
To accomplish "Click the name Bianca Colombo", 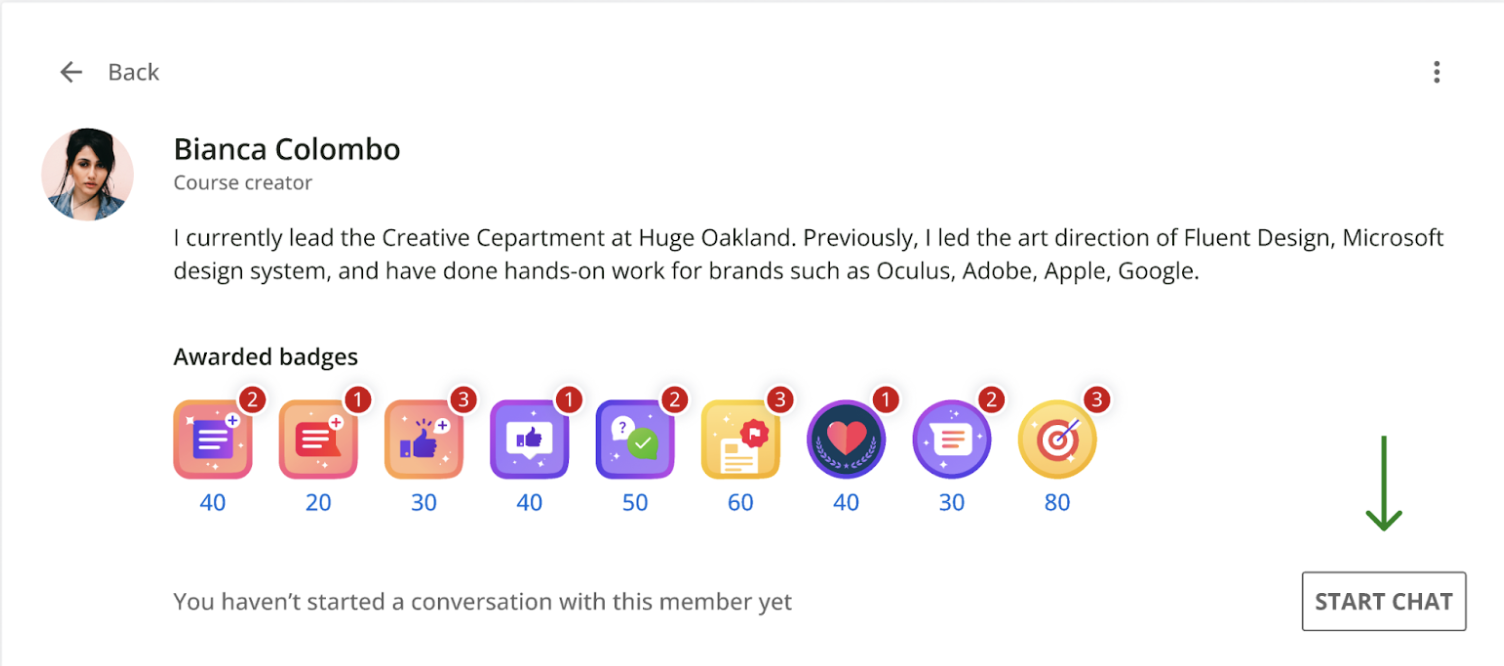I will point(287,148).
